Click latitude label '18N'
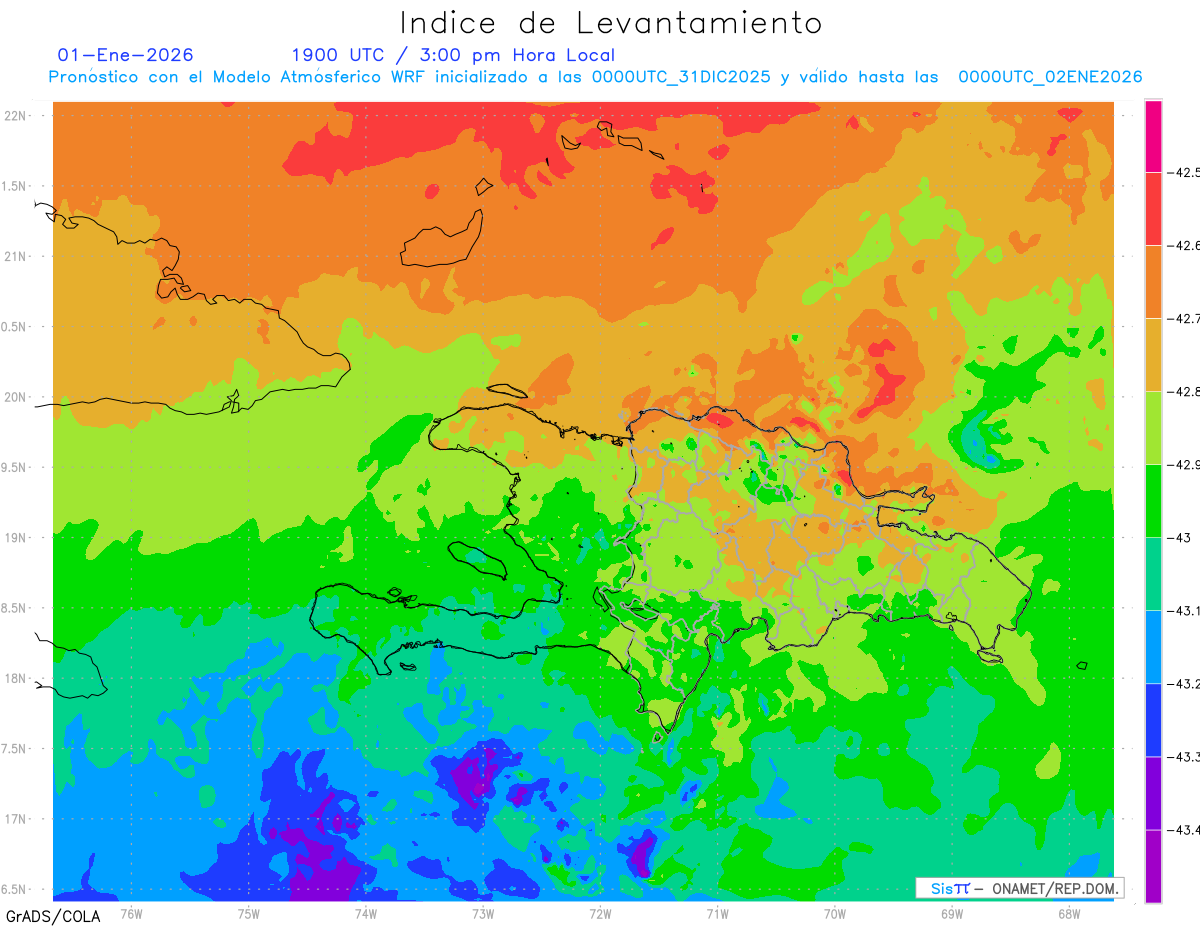The height and width of the screenshot is (927, 1200). pyautogui.click(x=17, y=679)
